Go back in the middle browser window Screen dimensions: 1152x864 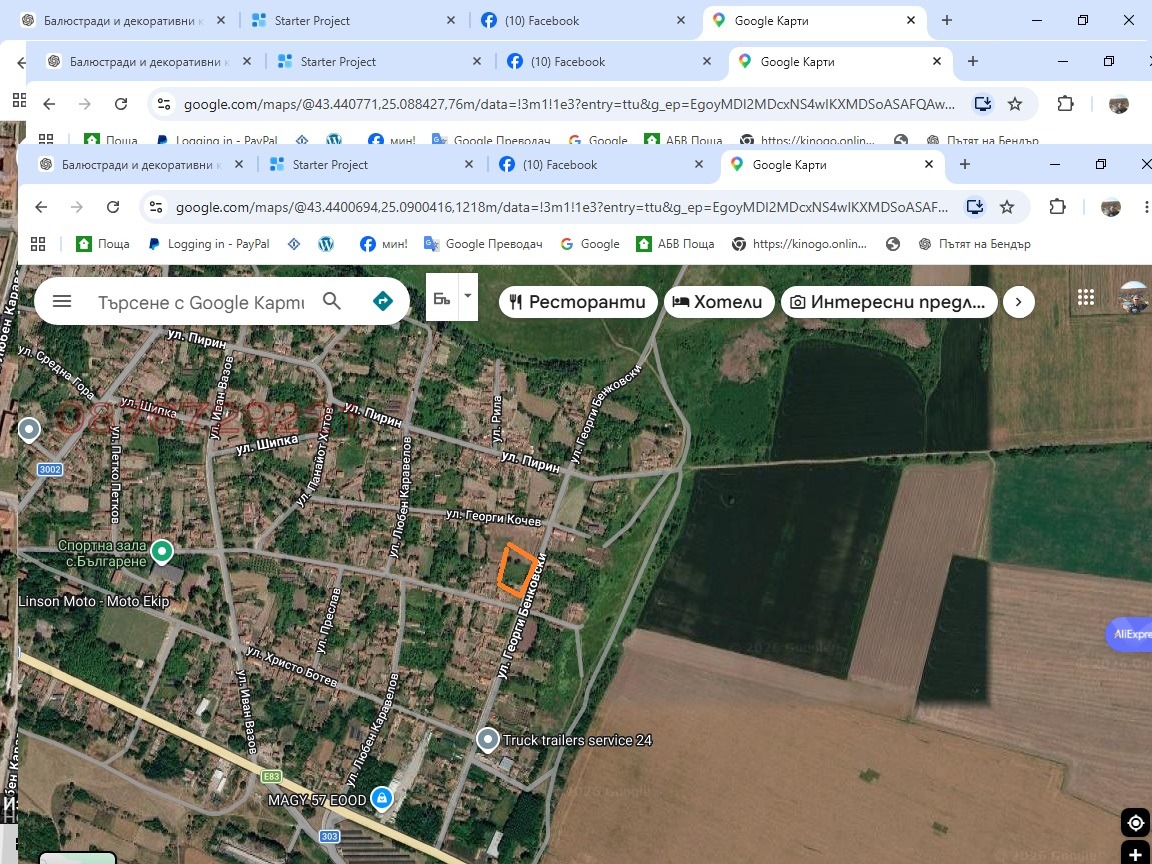[49, 104]
